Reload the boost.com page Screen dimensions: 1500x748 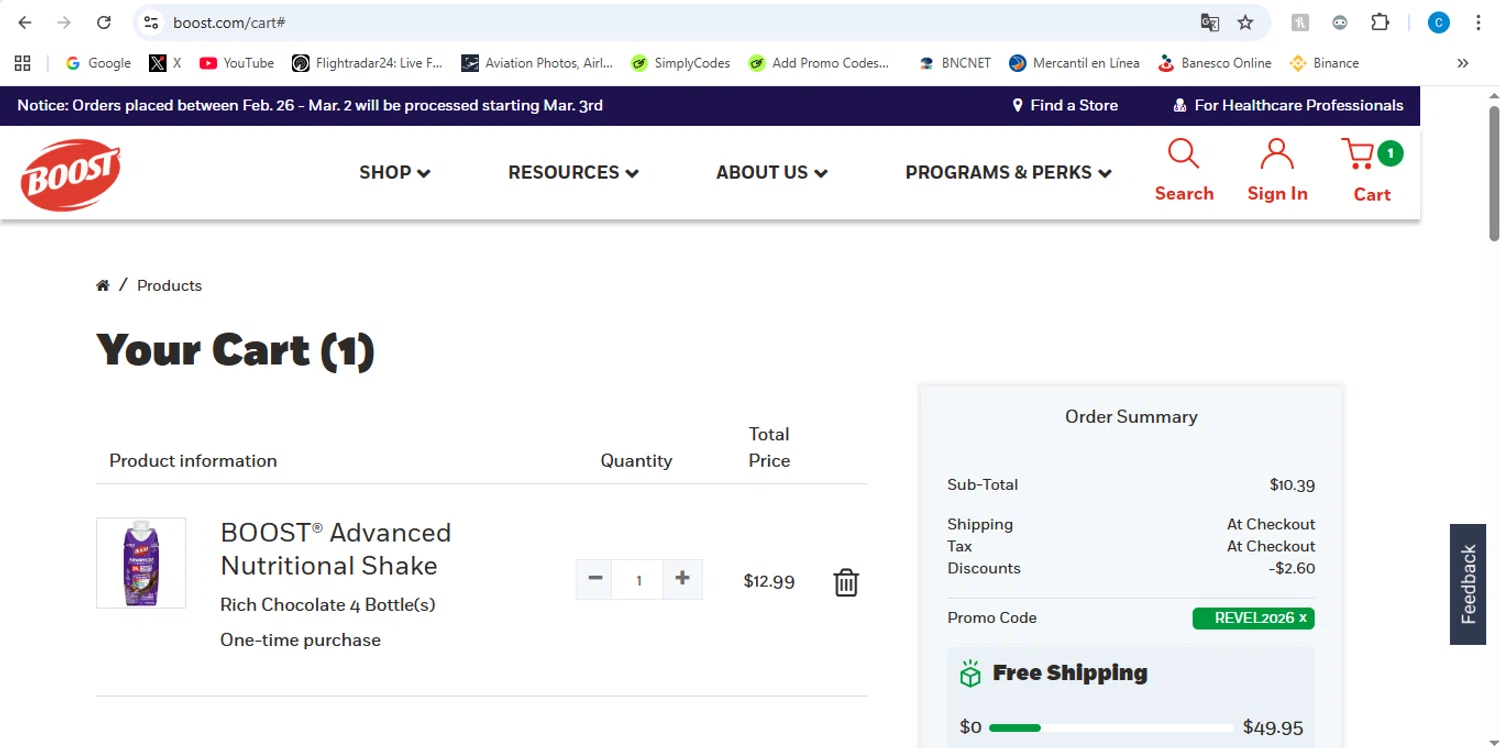tap(103, 22)
